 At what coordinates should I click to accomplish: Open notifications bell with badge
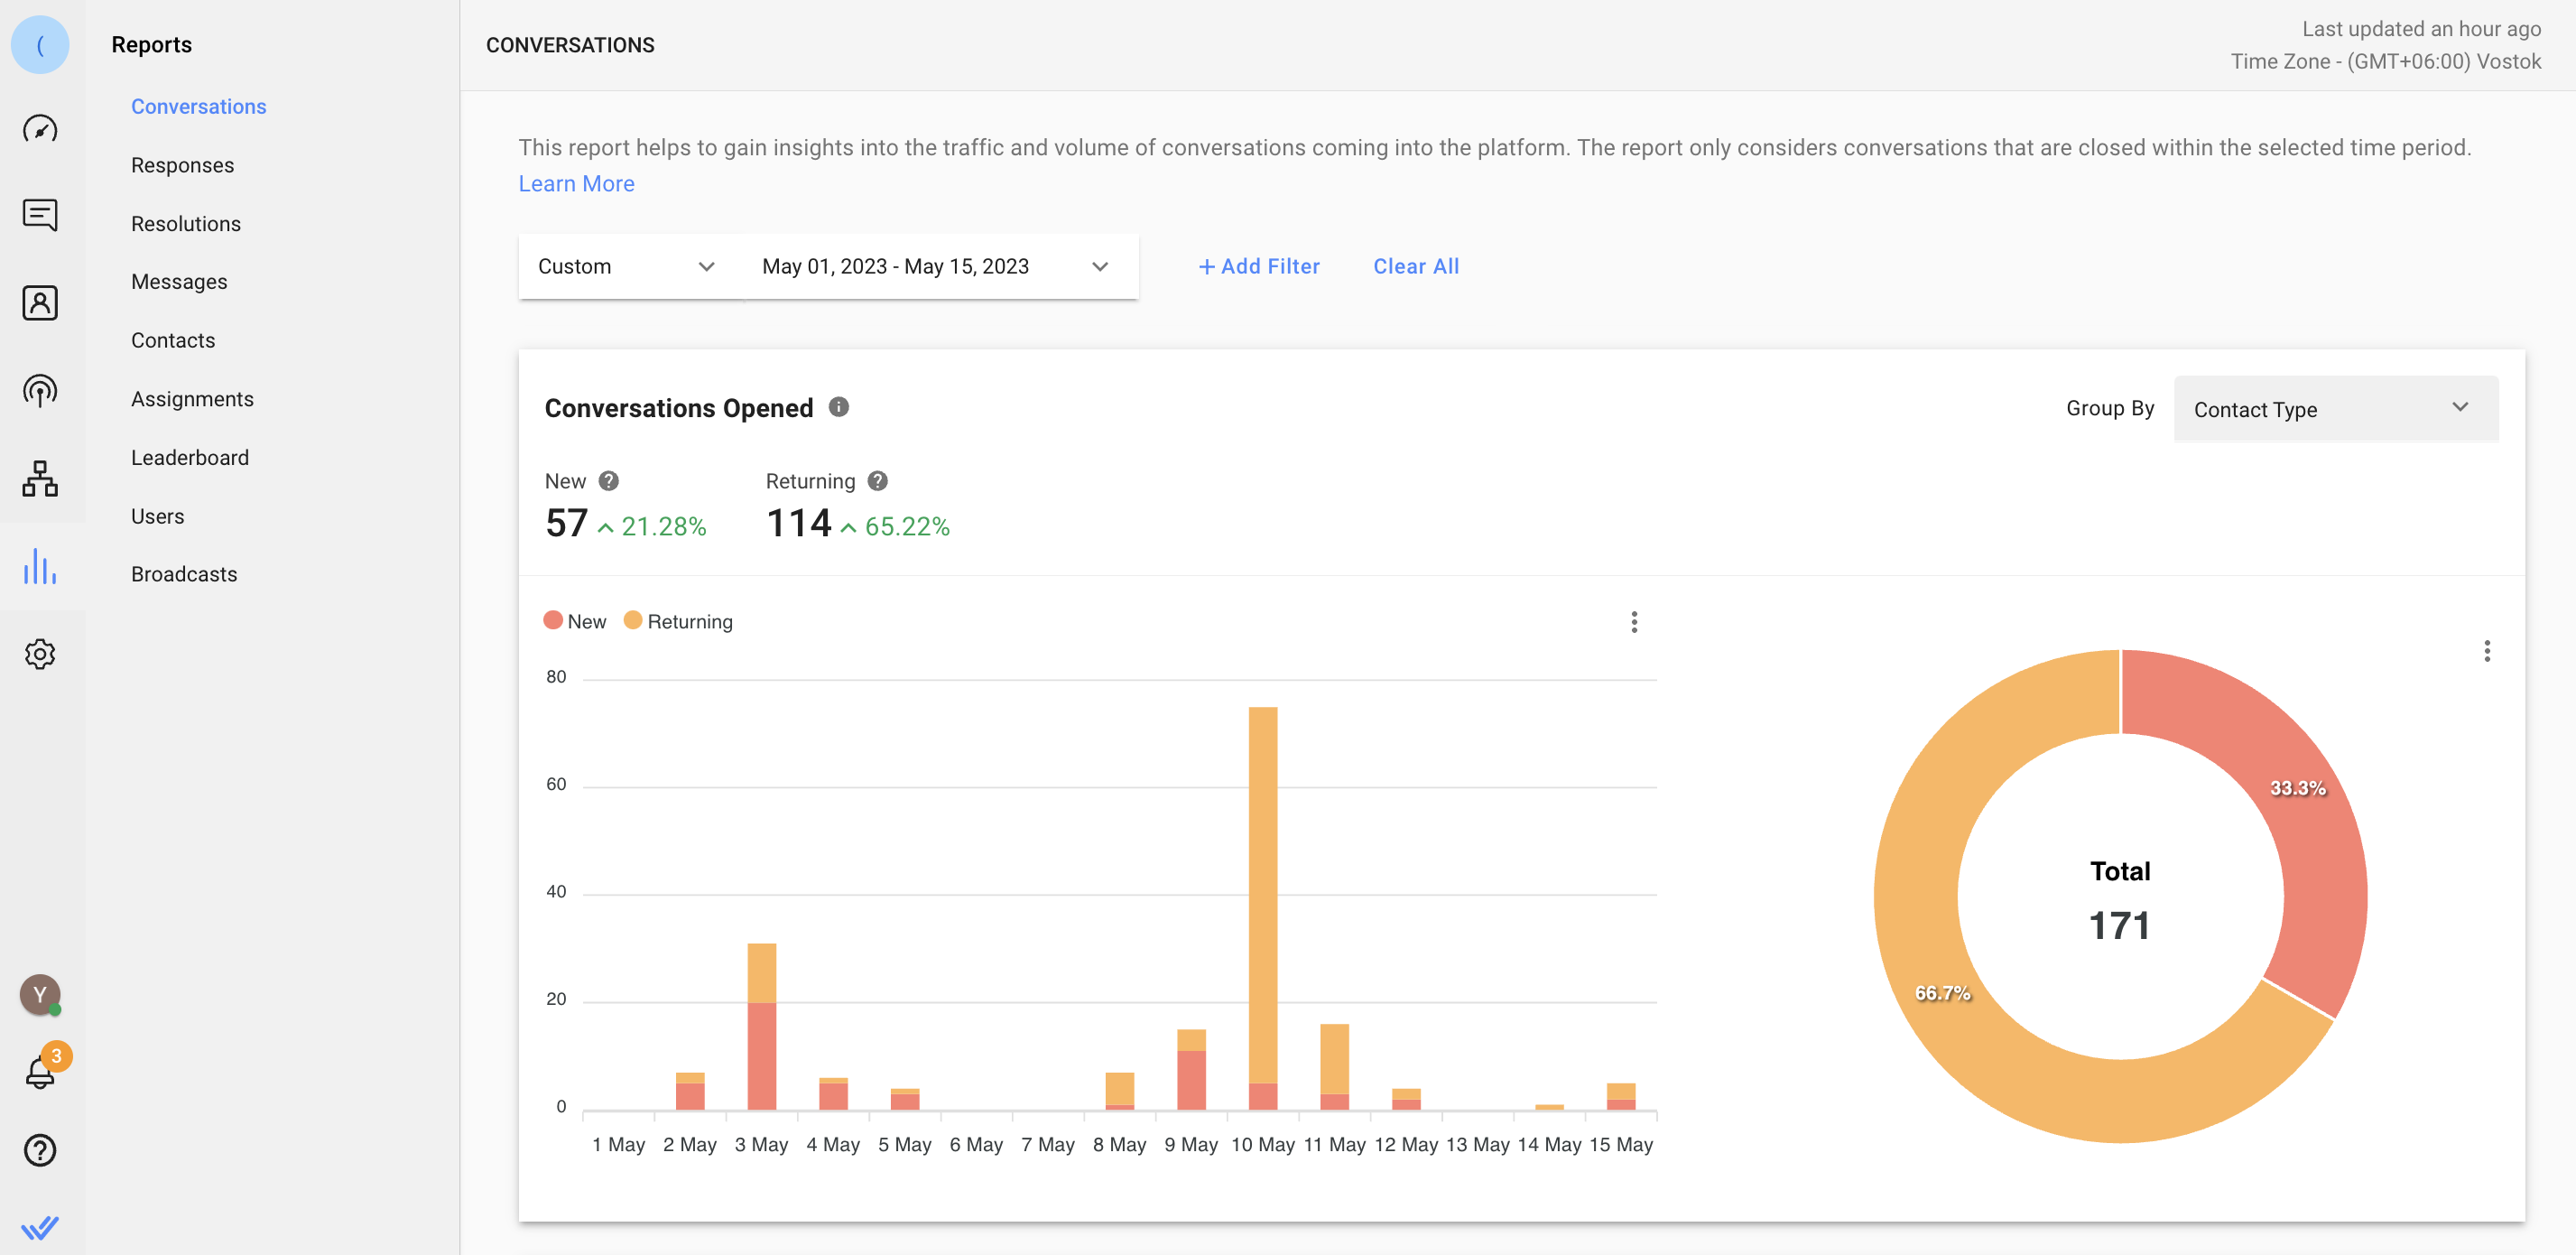point(40,1071)
